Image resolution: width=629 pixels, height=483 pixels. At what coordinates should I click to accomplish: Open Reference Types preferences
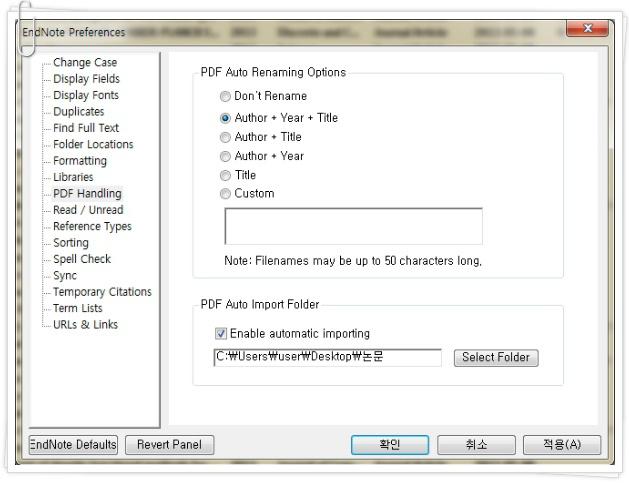click(x=92, y=227)
